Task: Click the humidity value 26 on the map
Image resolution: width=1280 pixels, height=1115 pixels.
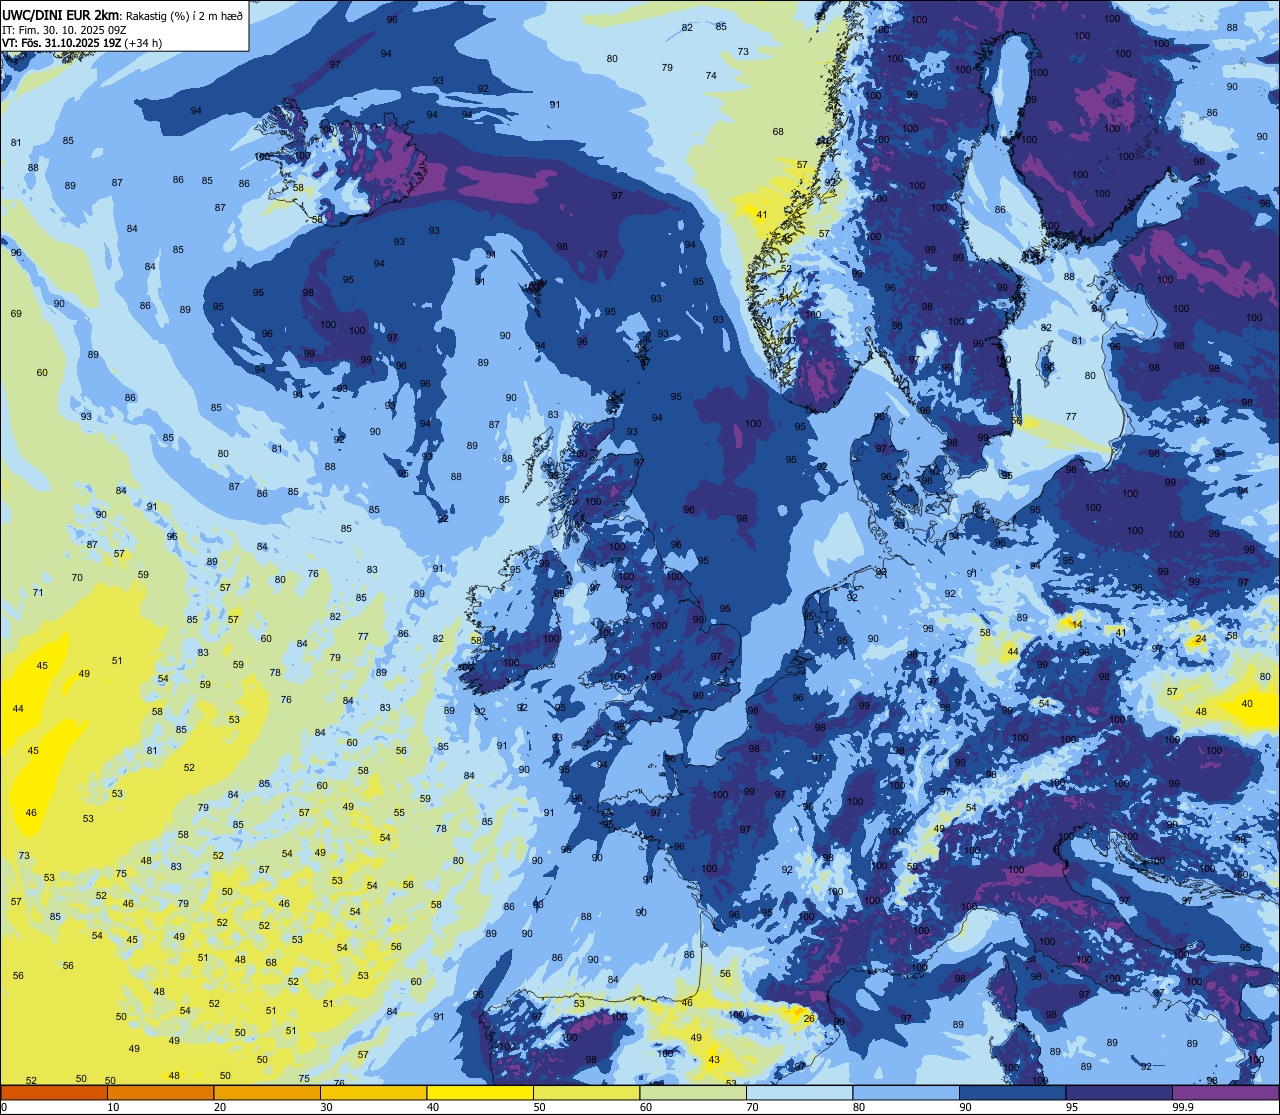Action: pyautogui.click(x=809, y=1019)
